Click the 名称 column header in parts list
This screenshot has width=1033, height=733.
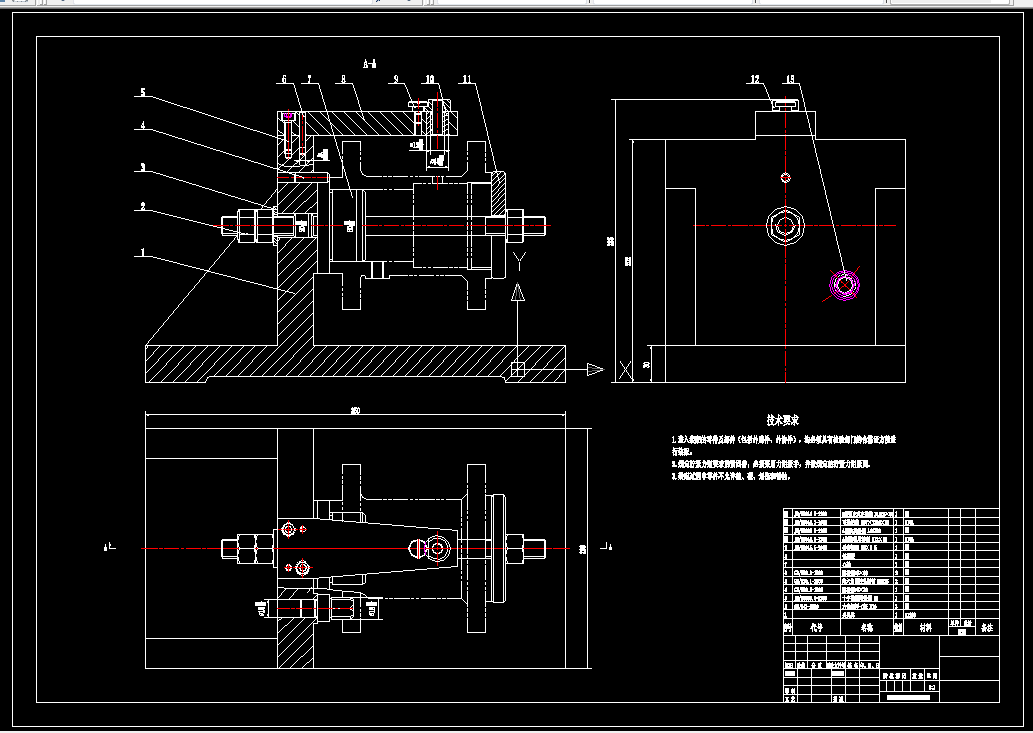coord(866,628)
